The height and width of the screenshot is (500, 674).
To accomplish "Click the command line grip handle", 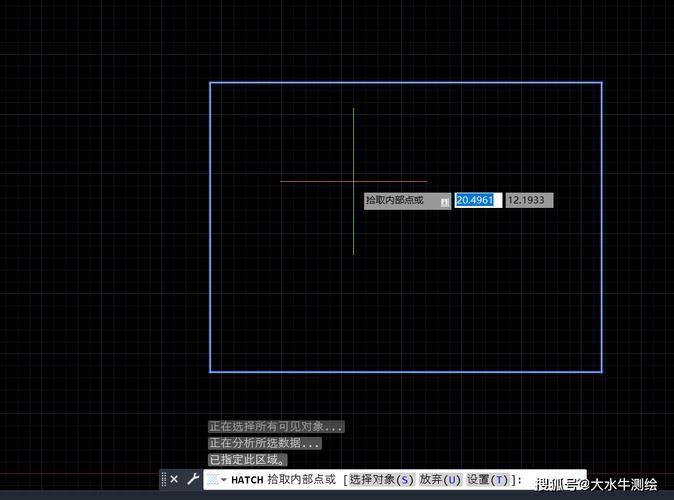I will [x=163, y=480].
